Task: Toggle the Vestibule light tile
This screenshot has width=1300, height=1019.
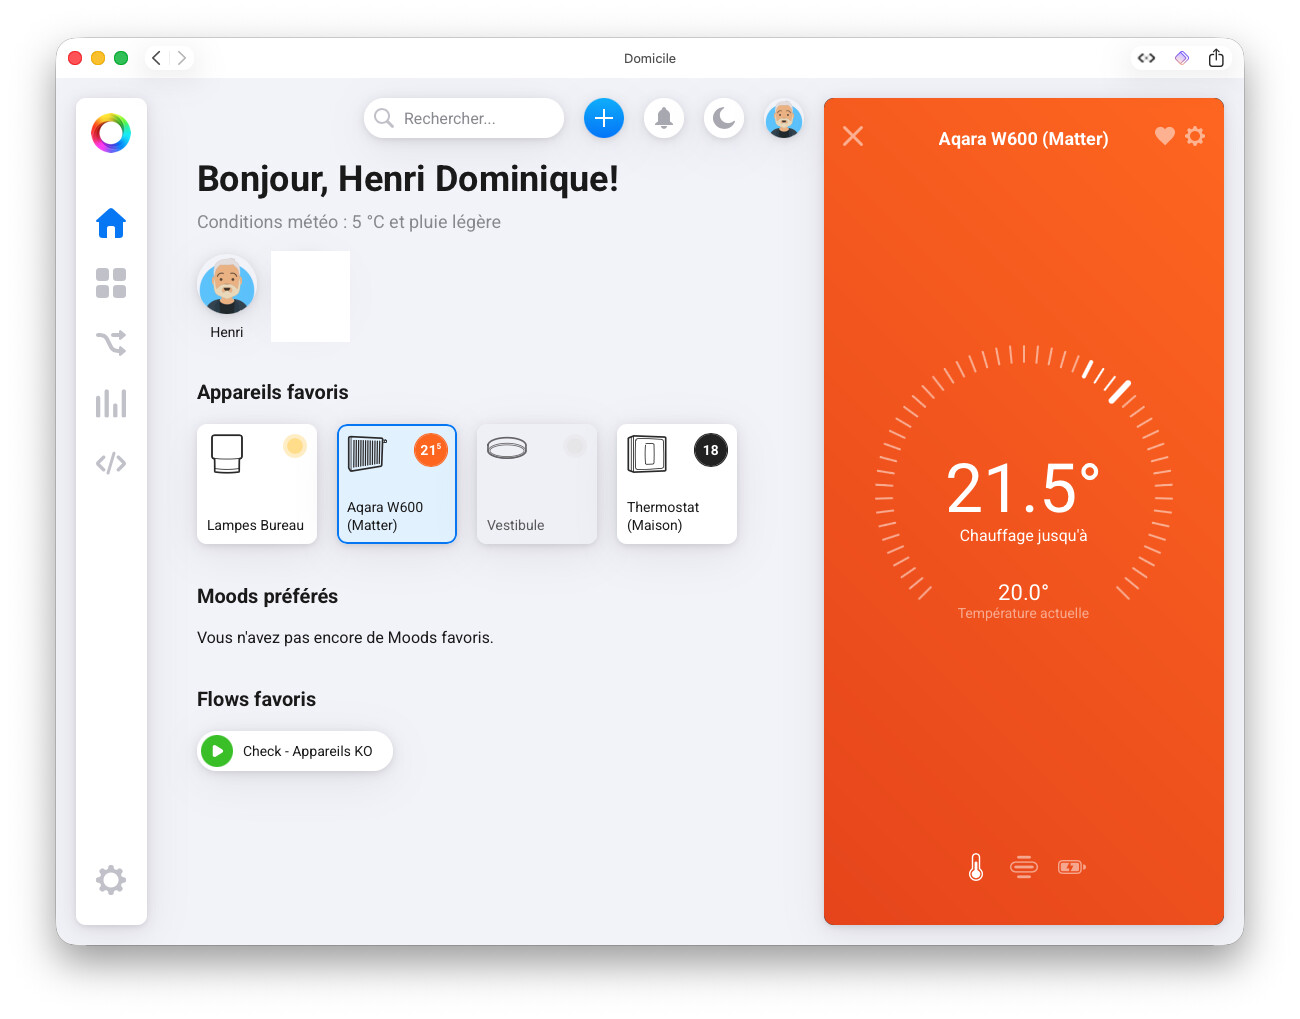Action: (x=537, y=484)
